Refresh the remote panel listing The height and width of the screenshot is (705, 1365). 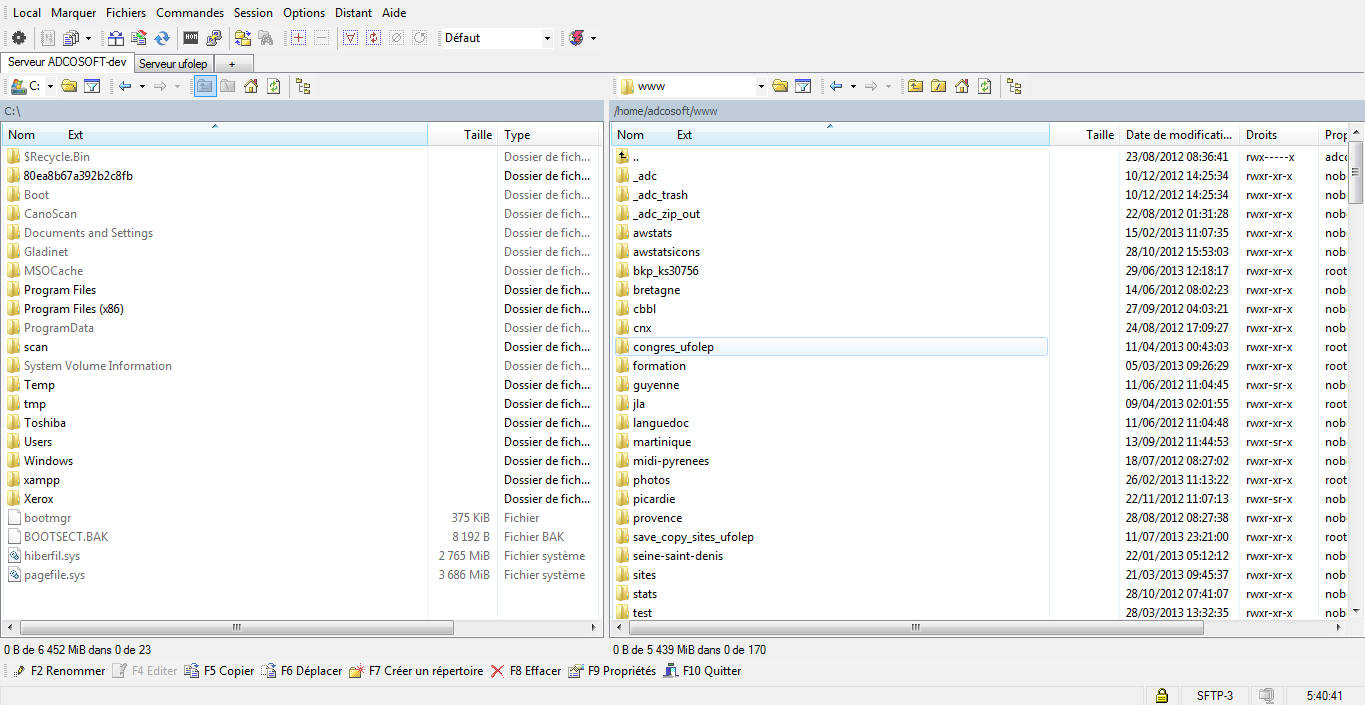click(985, 86)
